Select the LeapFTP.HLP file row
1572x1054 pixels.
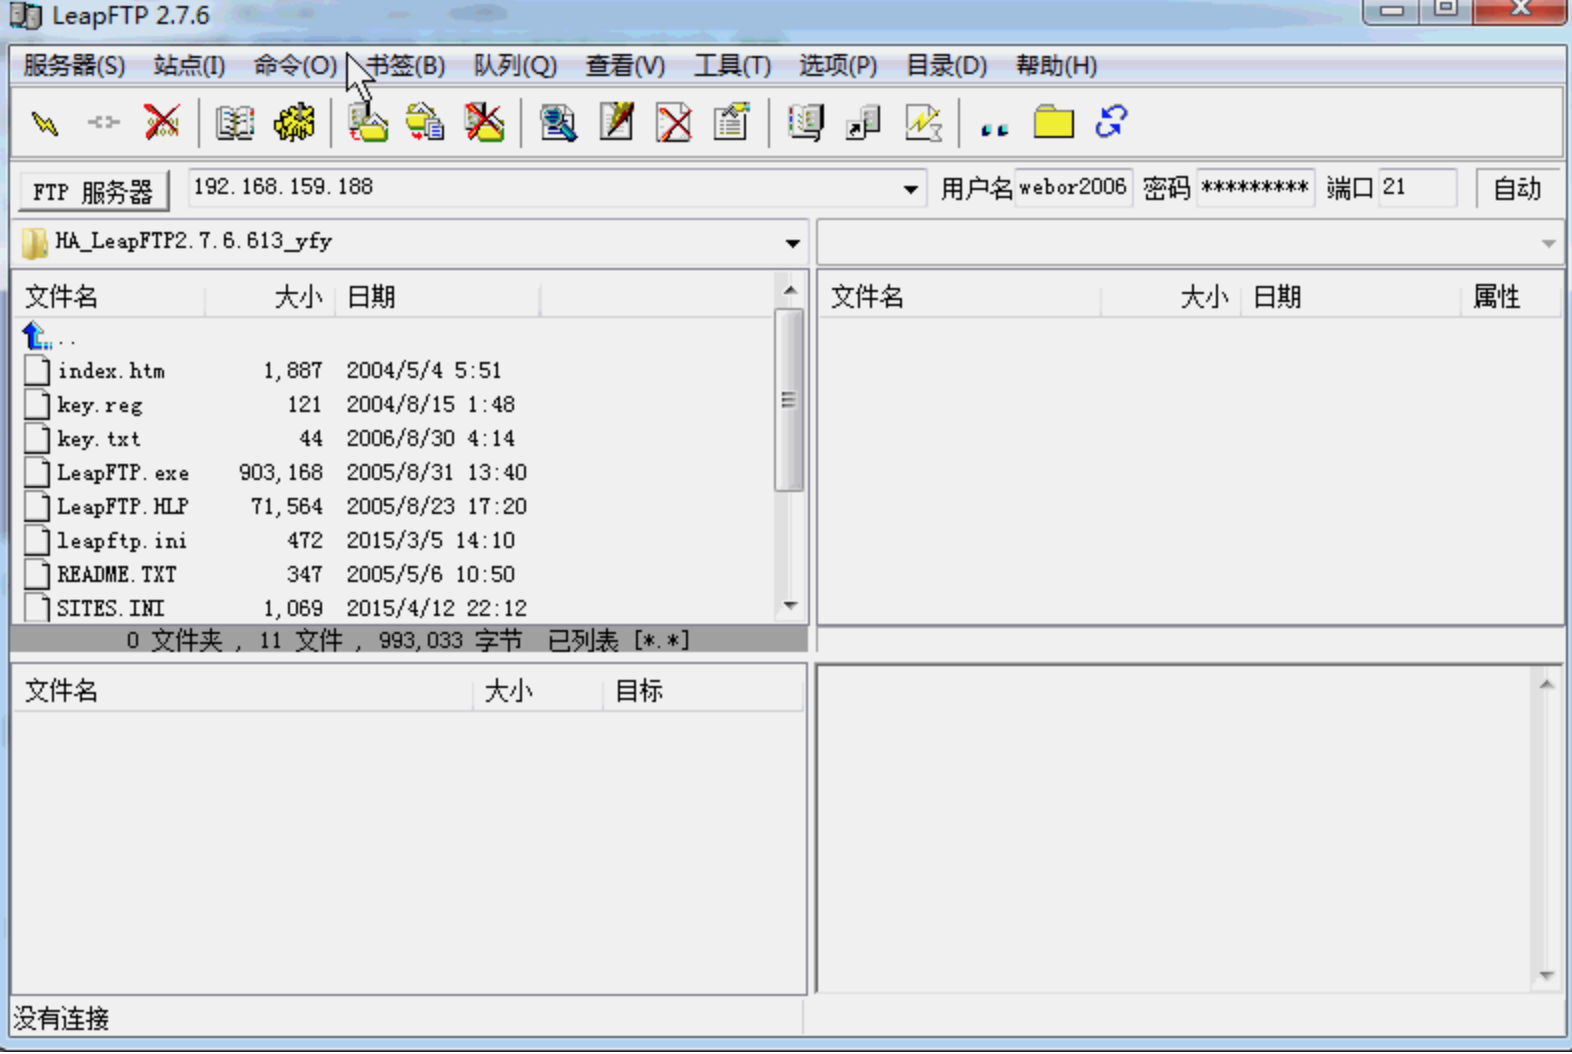pos(395,507)
